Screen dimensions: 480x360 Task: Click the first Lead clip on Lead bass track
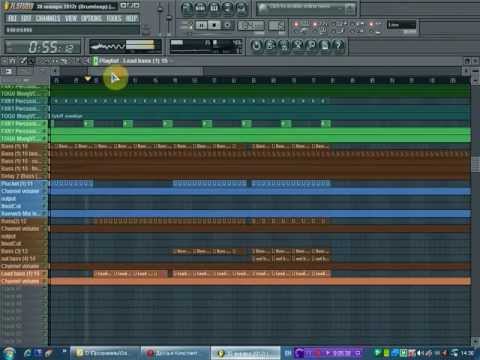click(103, 274)
